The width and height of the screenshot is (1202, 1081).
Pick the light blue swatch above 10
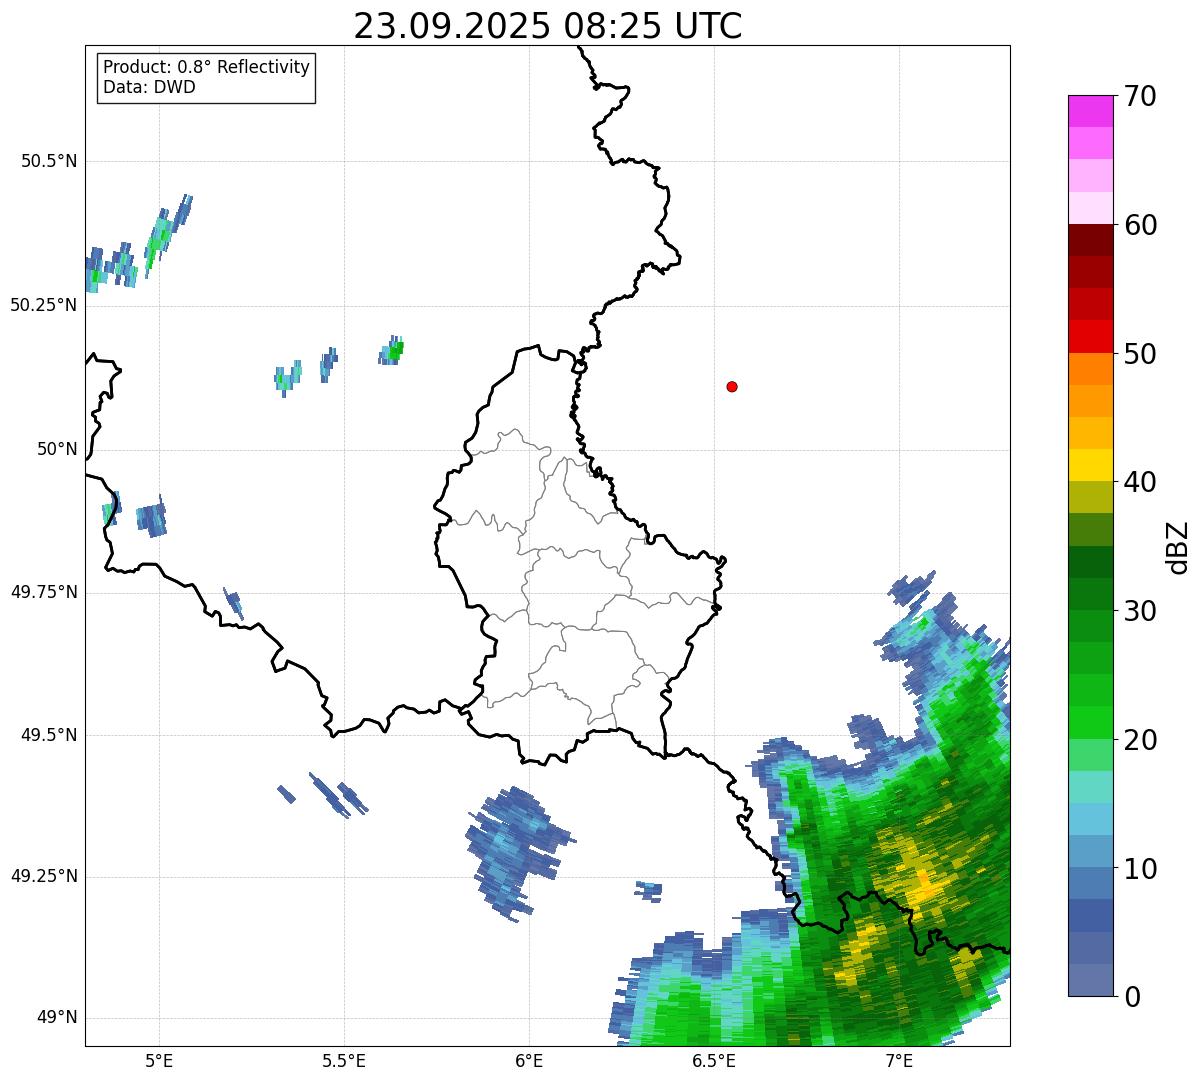coord(1090,851)
